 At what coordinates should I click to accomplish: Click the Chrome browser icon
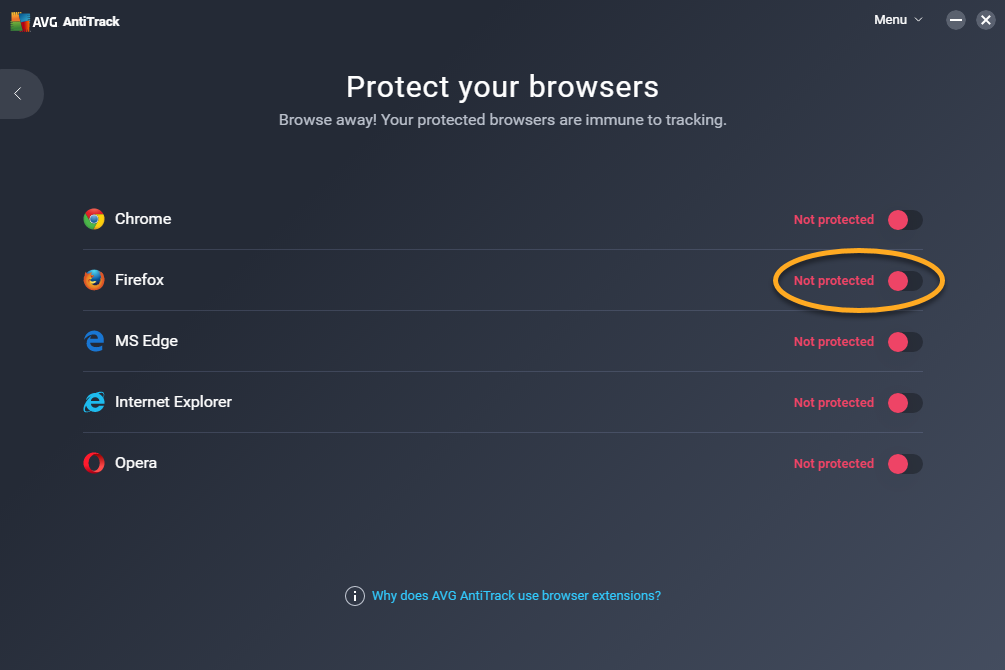coord(94,219)
